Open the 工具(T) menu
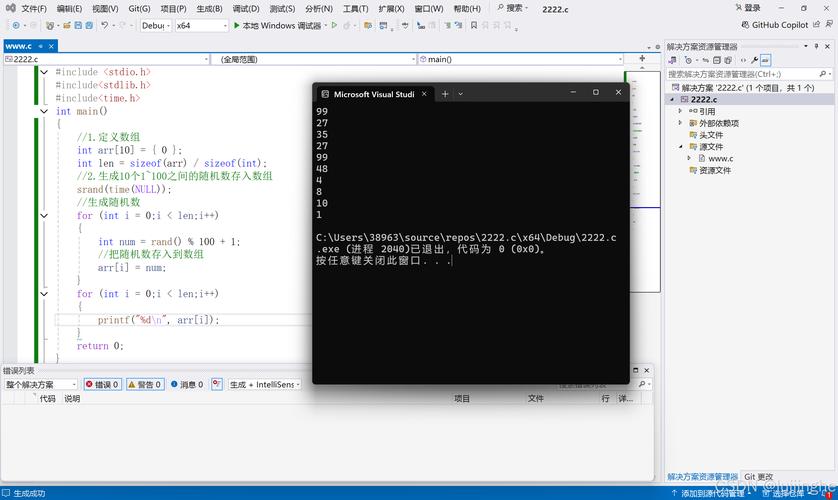 355,9
